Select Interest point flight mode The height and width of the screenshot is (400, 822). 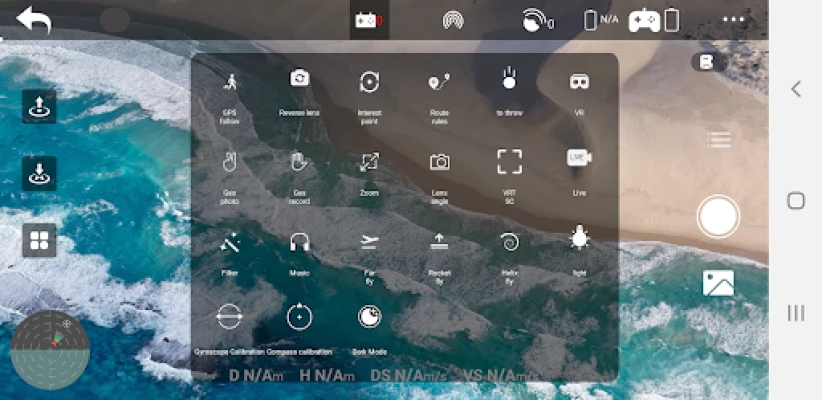point(369,83)
